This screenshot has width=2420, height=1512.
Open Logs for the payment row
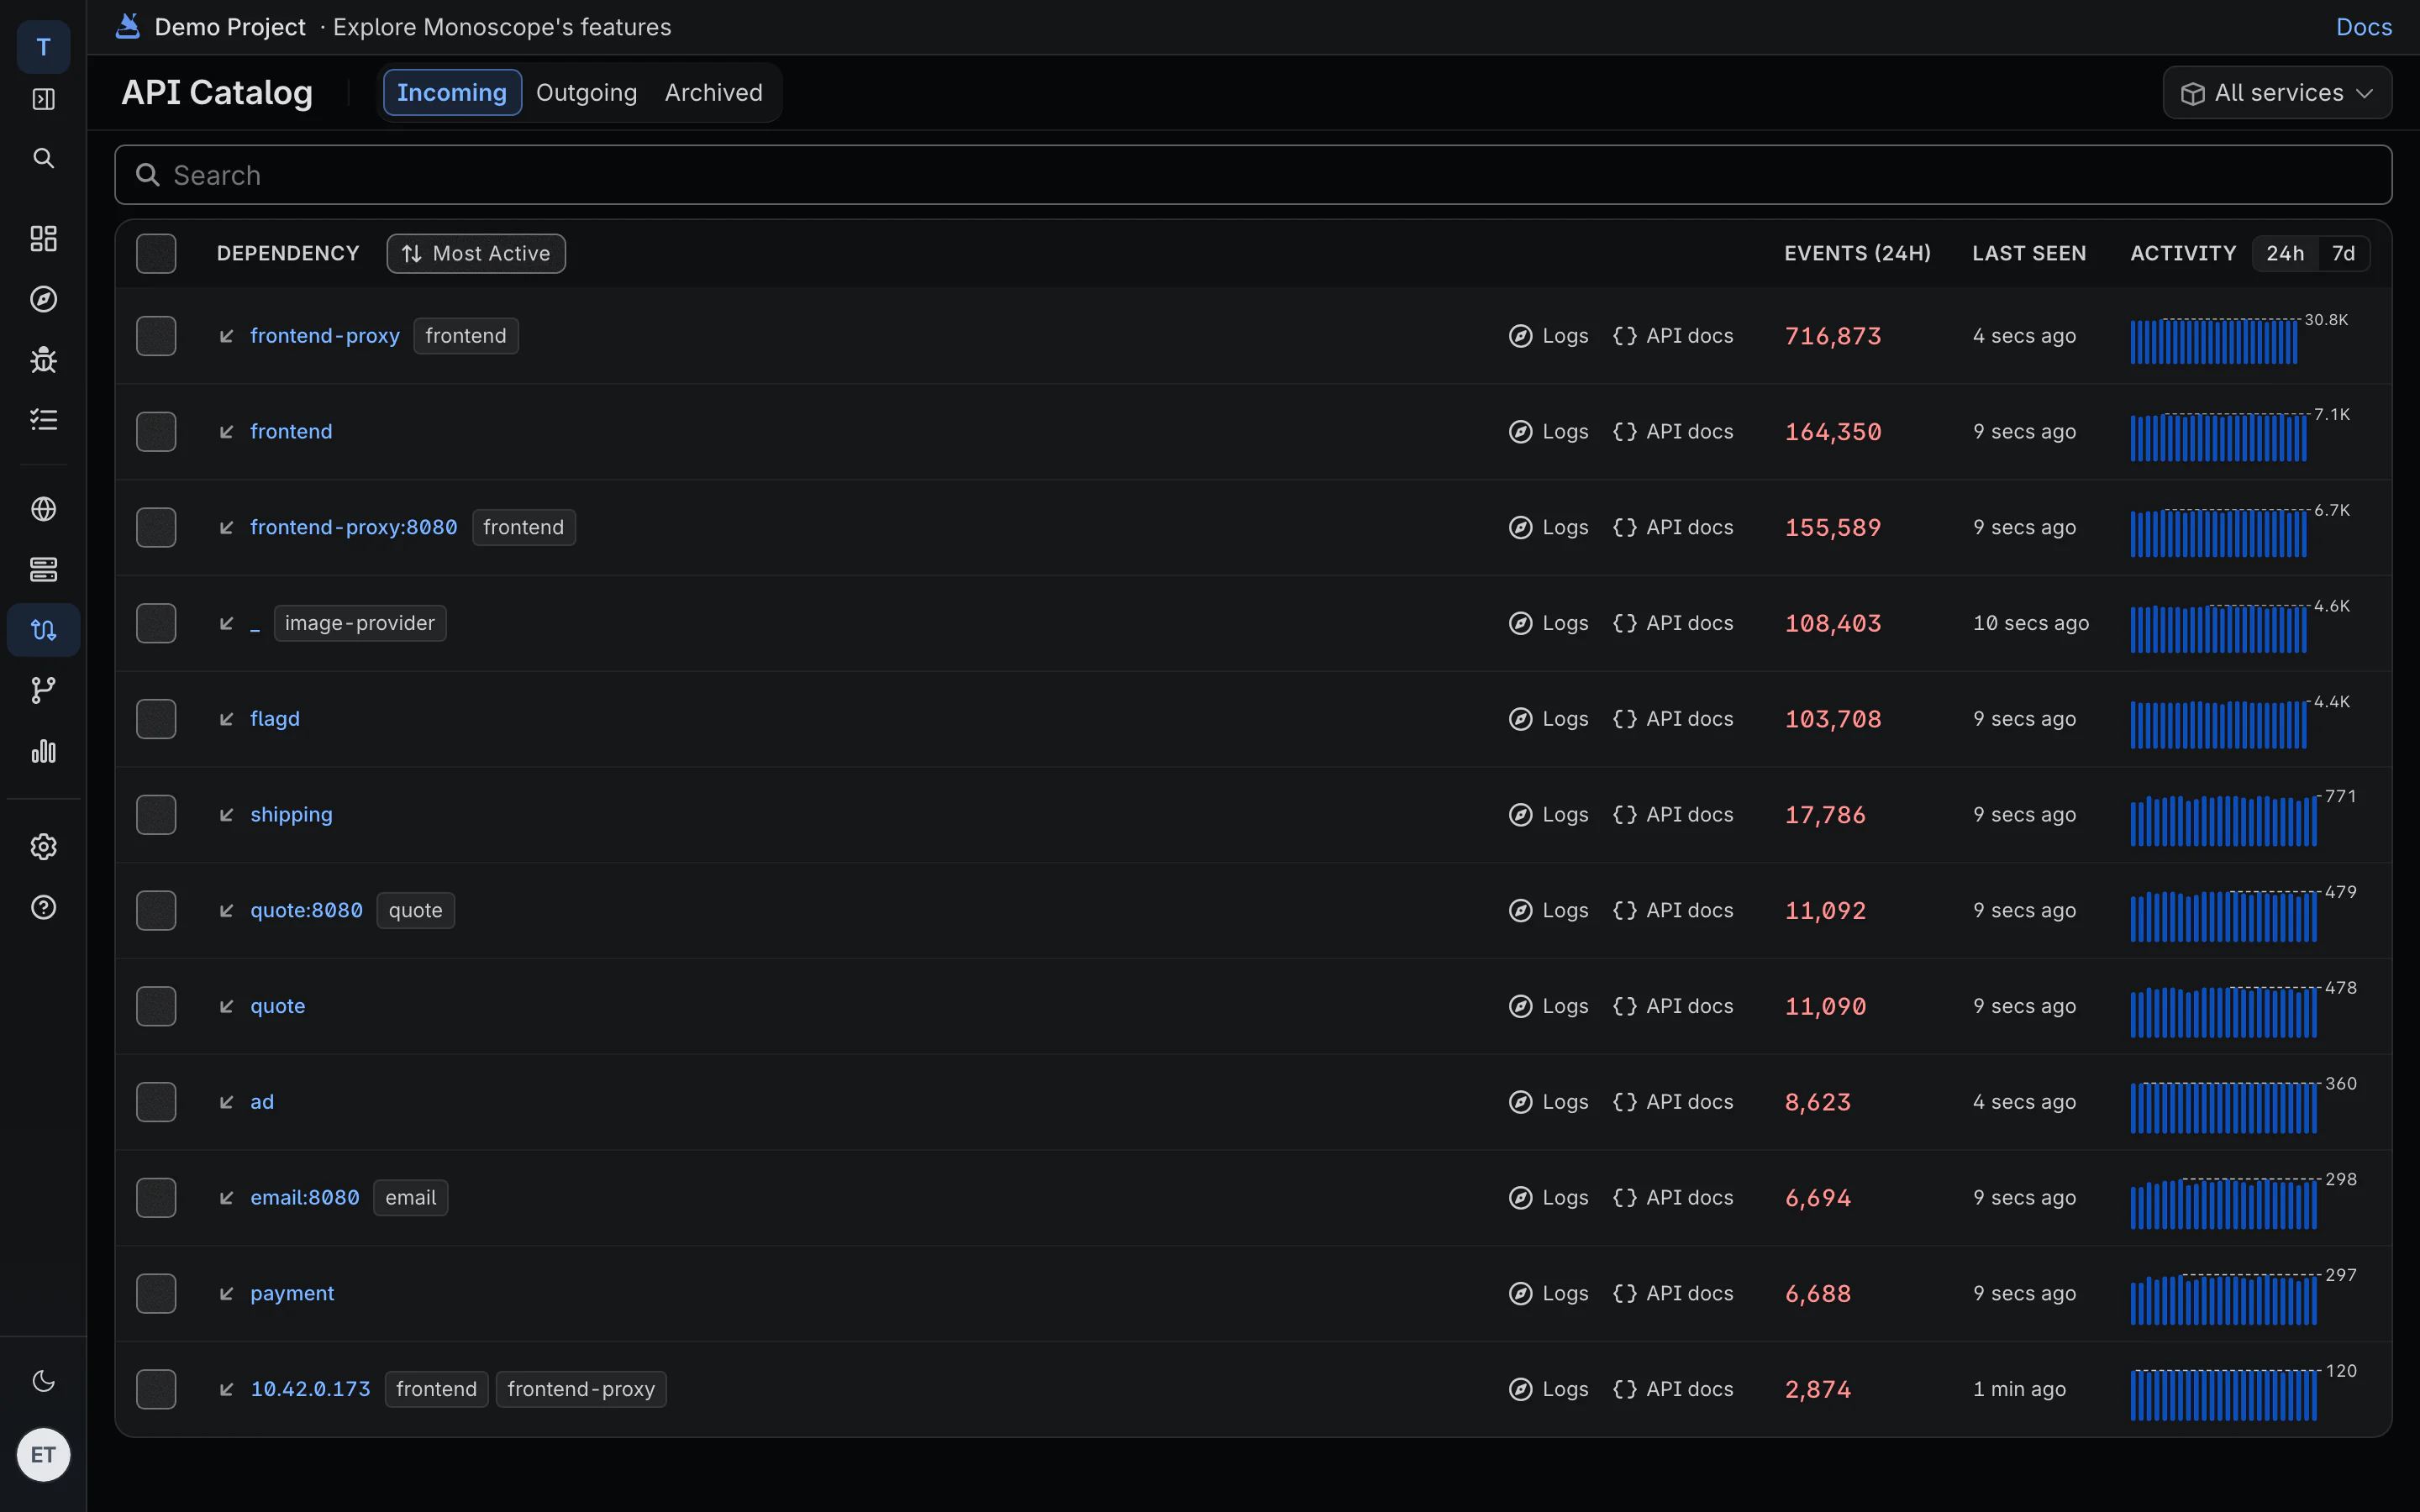(1548, 1294)
